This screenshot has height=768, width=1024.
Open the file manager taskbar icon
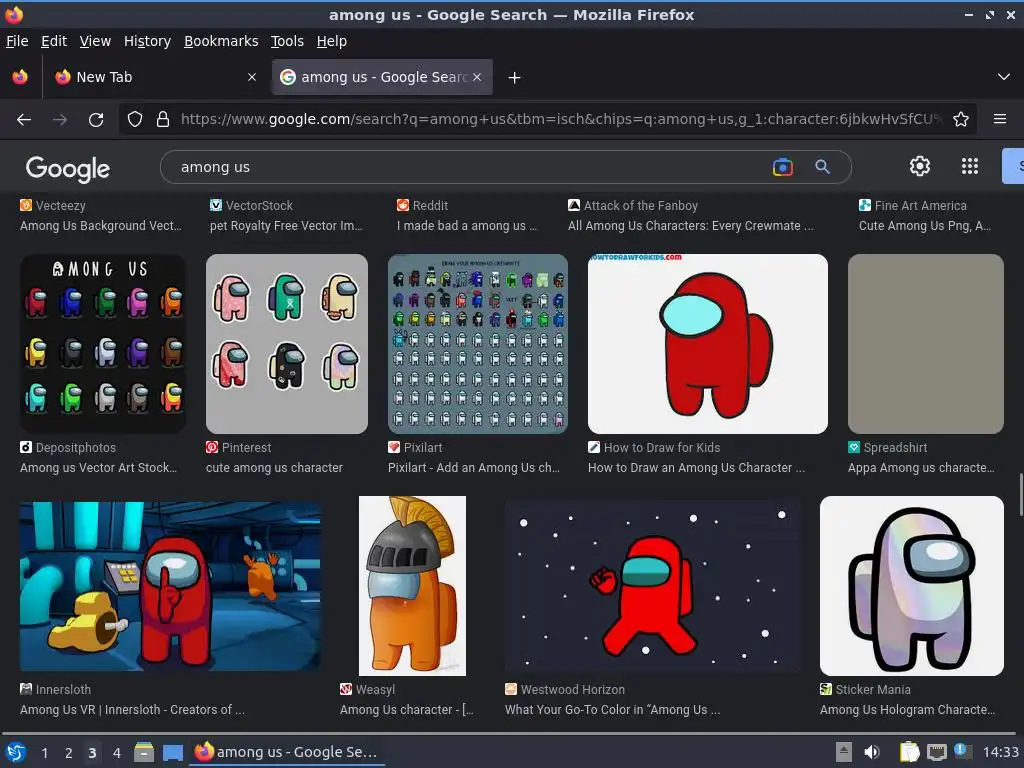144,752
